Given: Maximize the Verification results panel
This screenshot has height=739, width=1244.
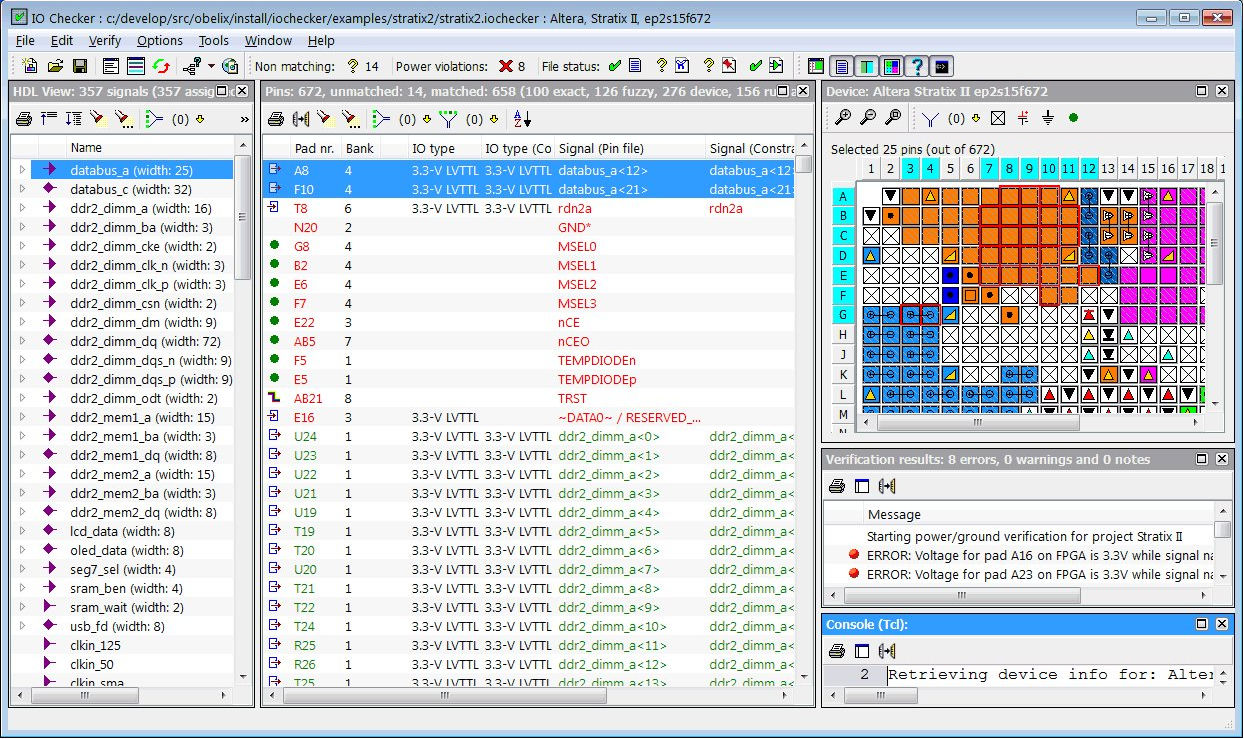Looking at the screenshot, I should (1203, 459).
